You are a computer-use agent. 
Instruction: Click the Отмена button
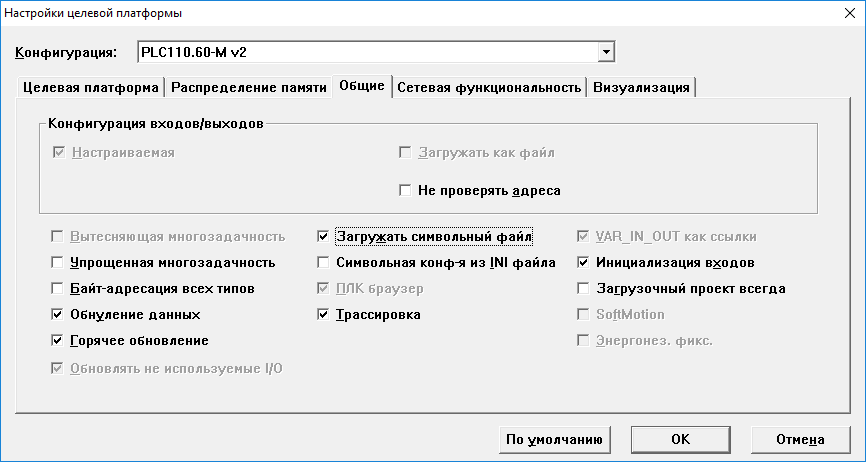tap(799, 439)
